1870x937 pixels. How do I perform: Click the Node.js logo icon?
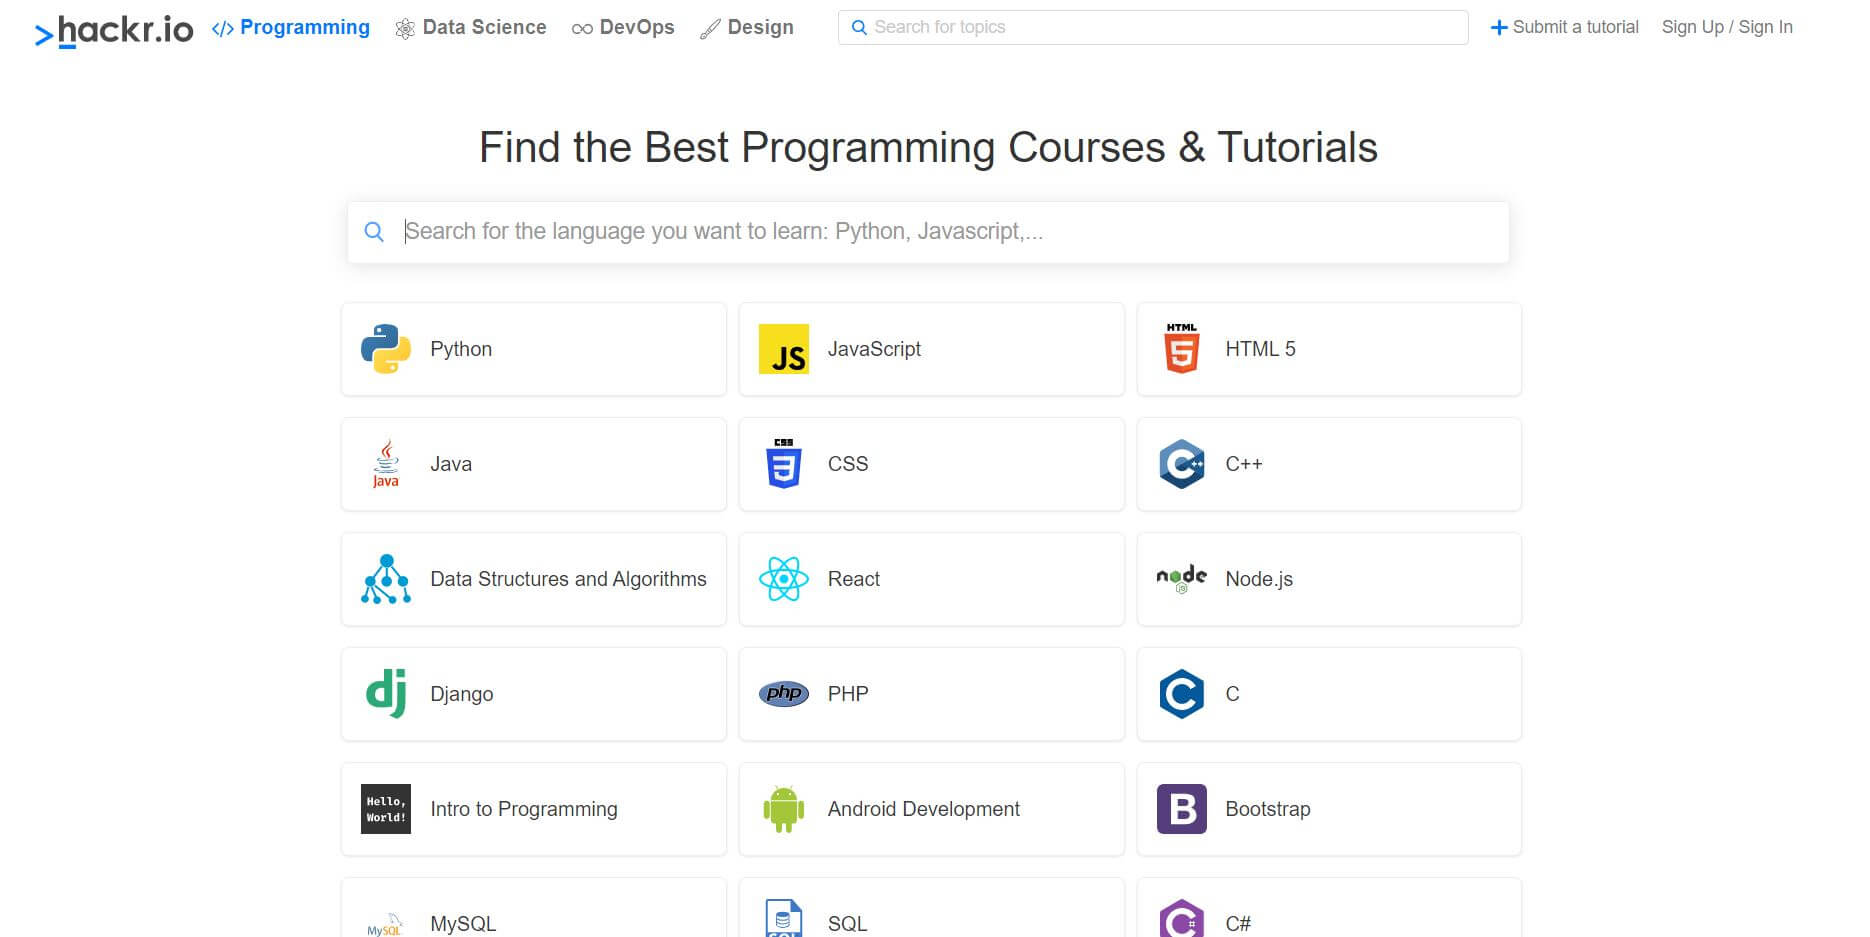pyautogui.click(x=1181, y=579)
